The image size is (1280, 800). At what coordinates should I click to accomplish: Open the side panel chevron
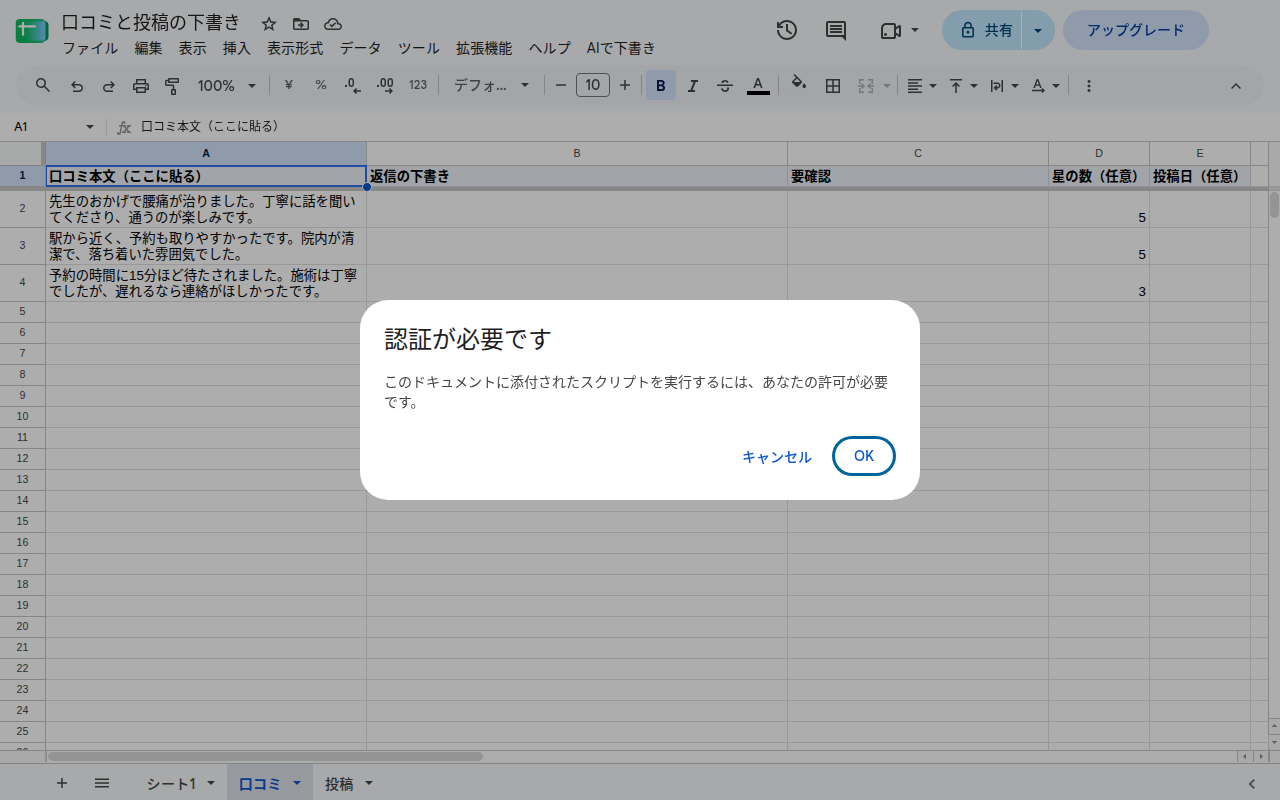point(1252,784)
